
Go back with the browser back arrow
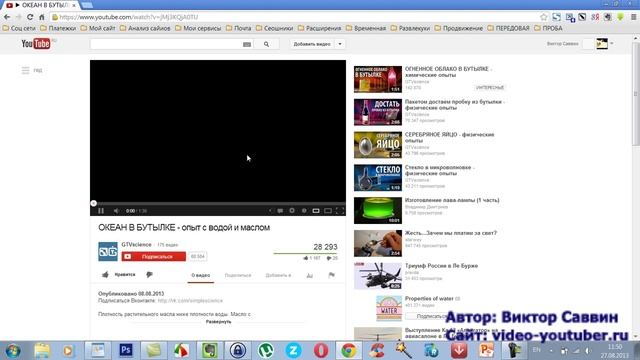(7, 17)
